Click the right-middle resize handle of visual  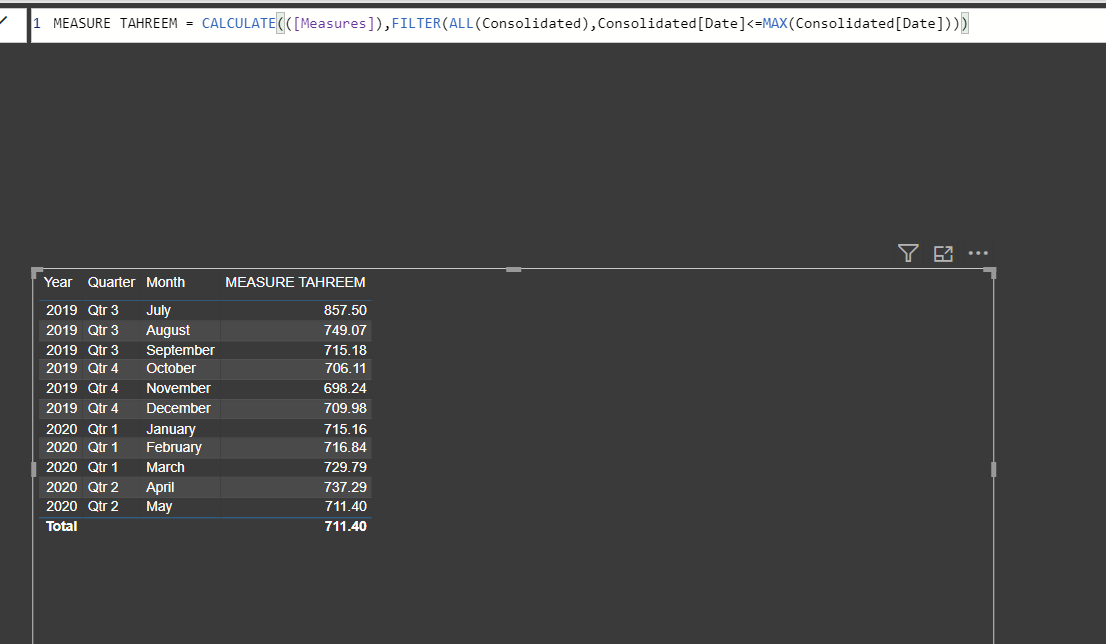993,469
